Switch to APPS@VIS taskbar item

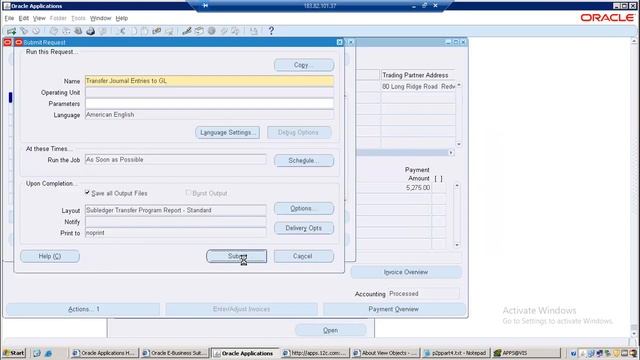pos(527,353)
